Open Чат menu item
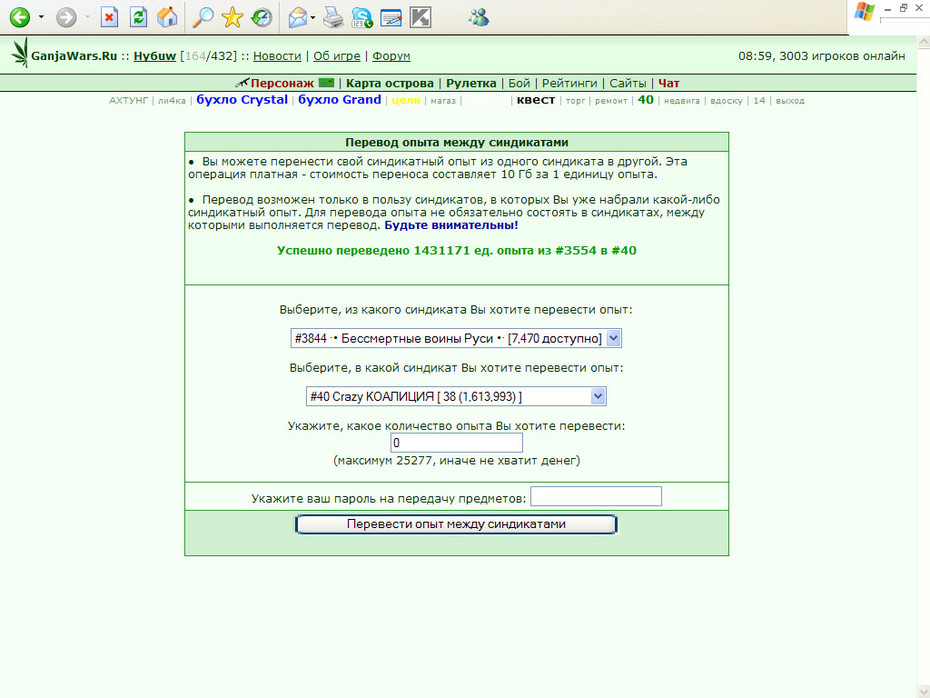The width and height of the screenshot is (930, 698). point(669,83)
